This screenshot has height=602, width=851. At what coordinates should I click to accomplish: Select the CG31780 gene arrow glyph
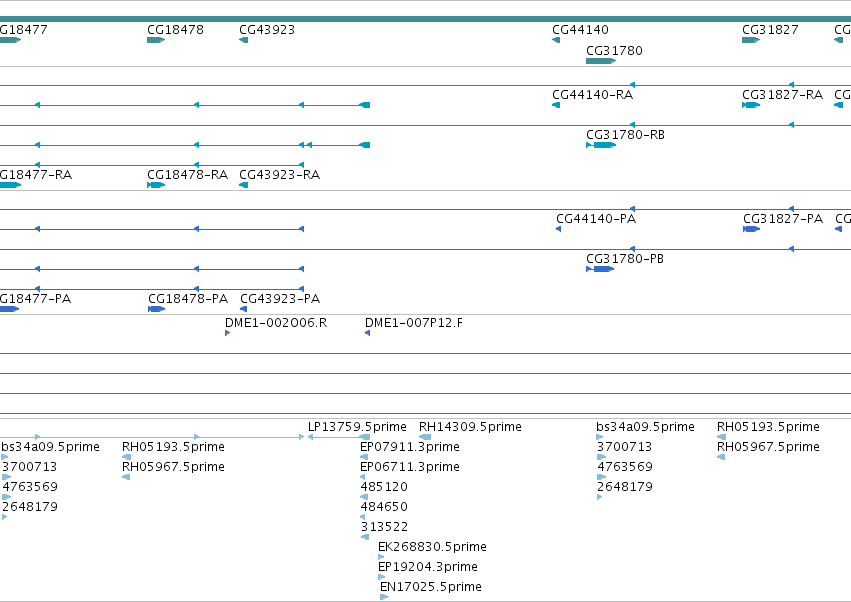pos(601,61)
